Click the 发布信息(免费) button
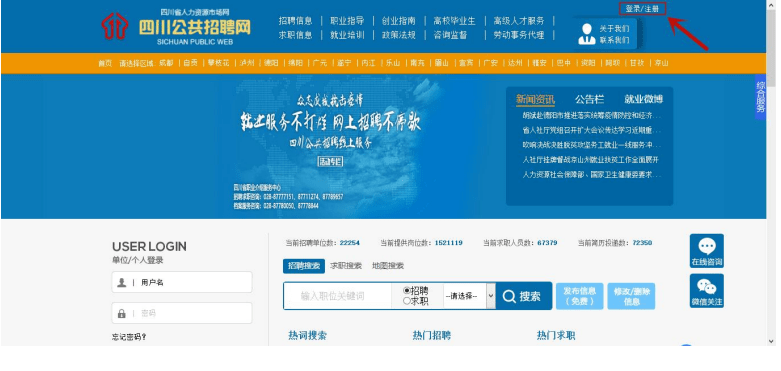 pyautogui.click(x=579, y=296)
